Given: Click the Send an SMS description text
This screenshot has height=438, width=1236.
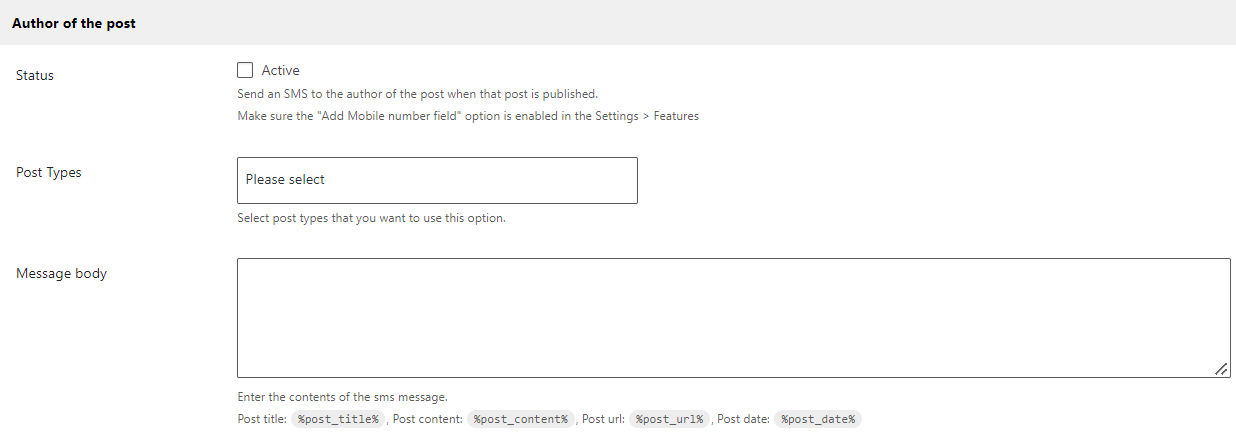Looking at the screenshot, I should 417,94.
